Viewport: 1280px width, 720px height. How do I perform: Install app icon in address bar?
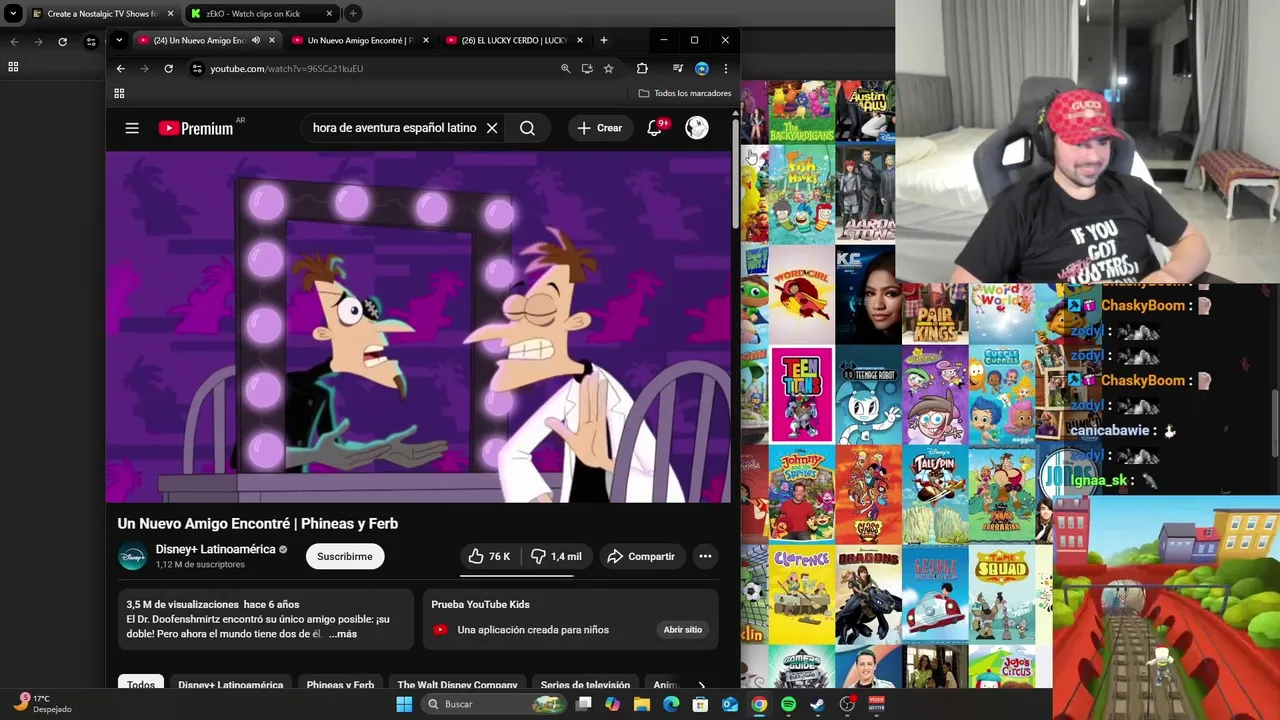(587, 68)
